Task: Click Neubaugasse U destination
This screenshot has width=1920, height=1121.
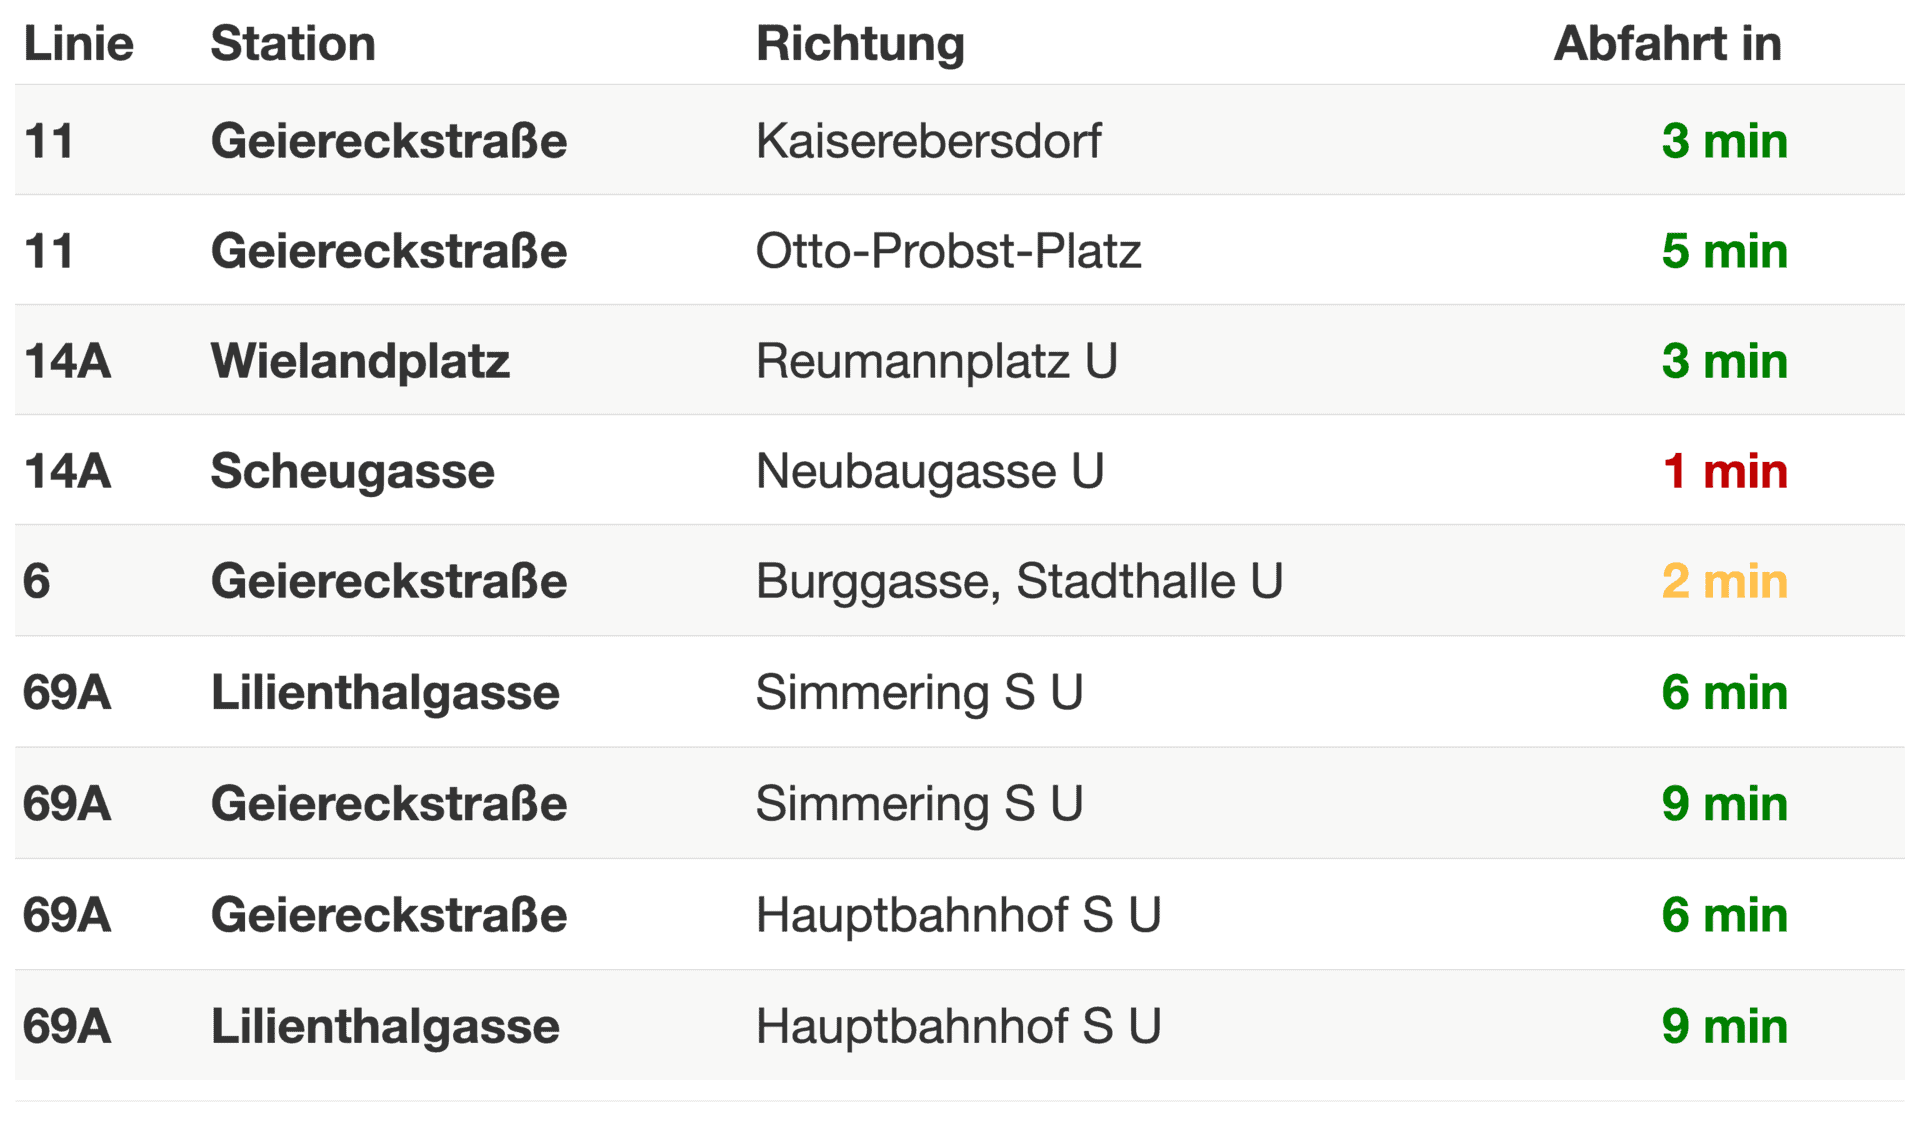Action: tap(929, 471)
